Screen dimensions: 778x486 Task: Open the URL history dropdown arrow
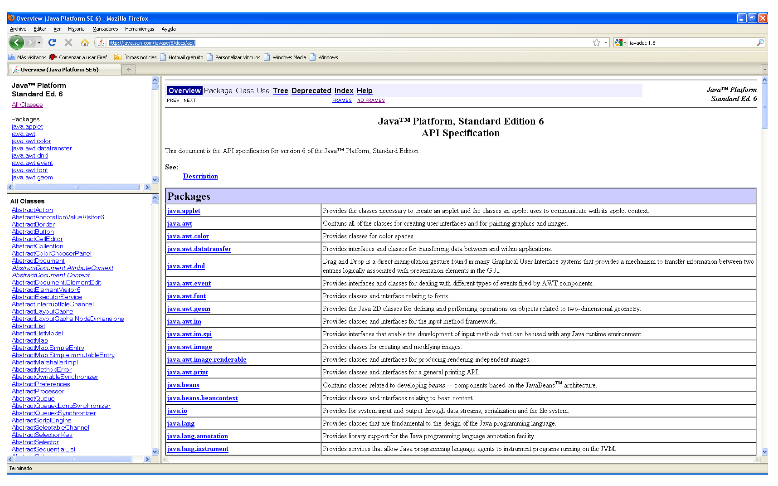[606, 43]
